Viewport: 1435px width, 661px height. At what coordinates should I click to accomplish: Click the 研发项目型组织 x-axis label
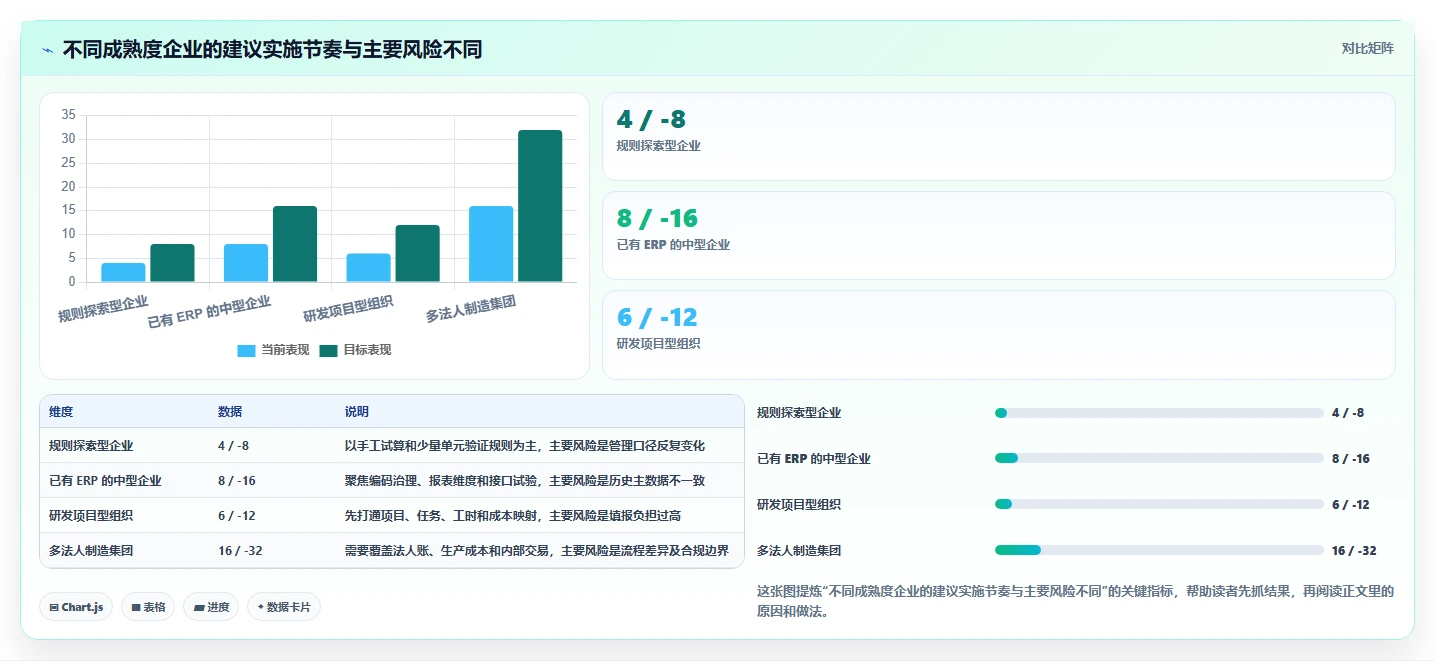coord(348,309)
